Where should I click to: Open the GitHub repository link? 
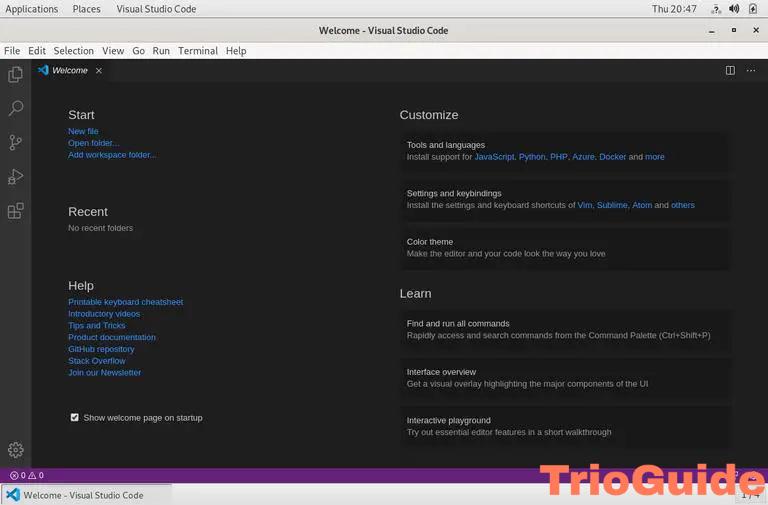101,349
